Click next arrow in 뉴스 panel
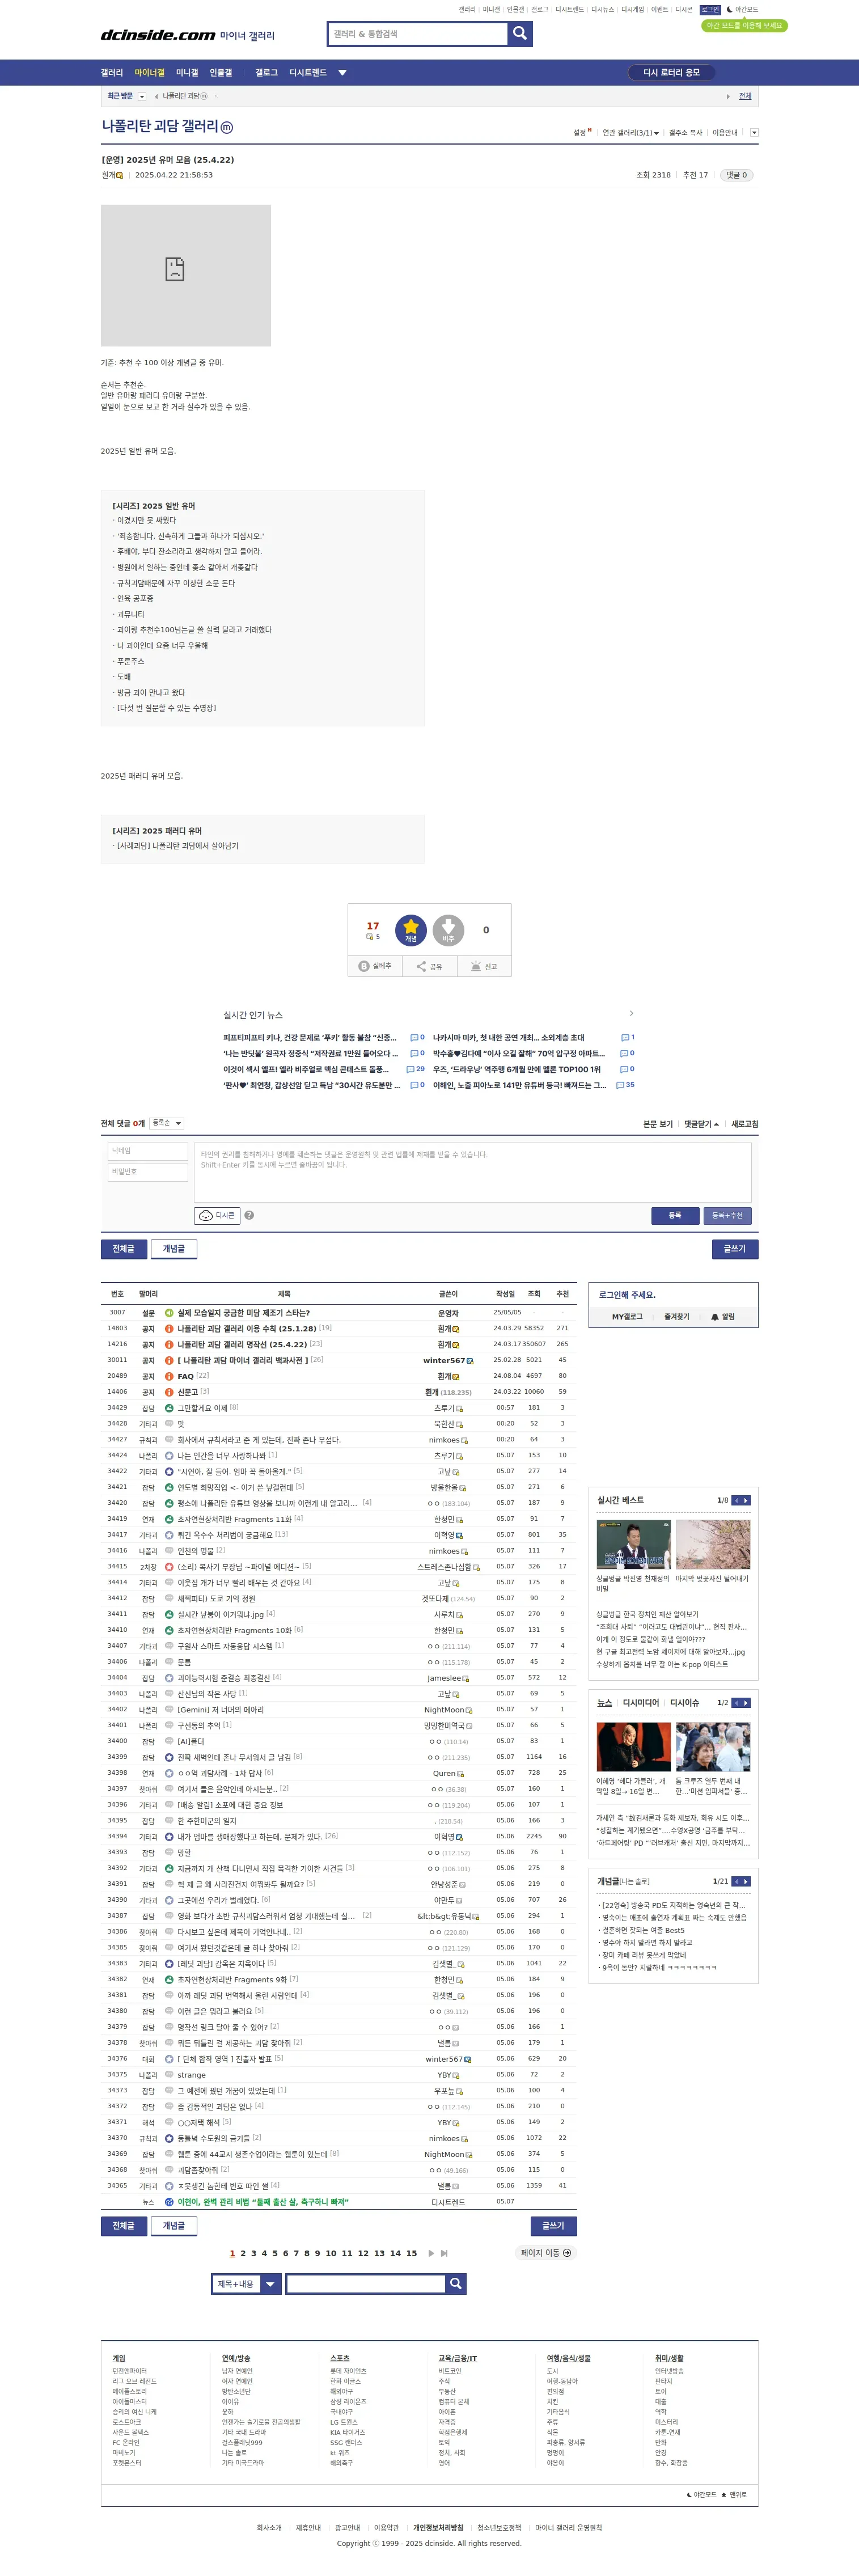 click(746, 1702)
